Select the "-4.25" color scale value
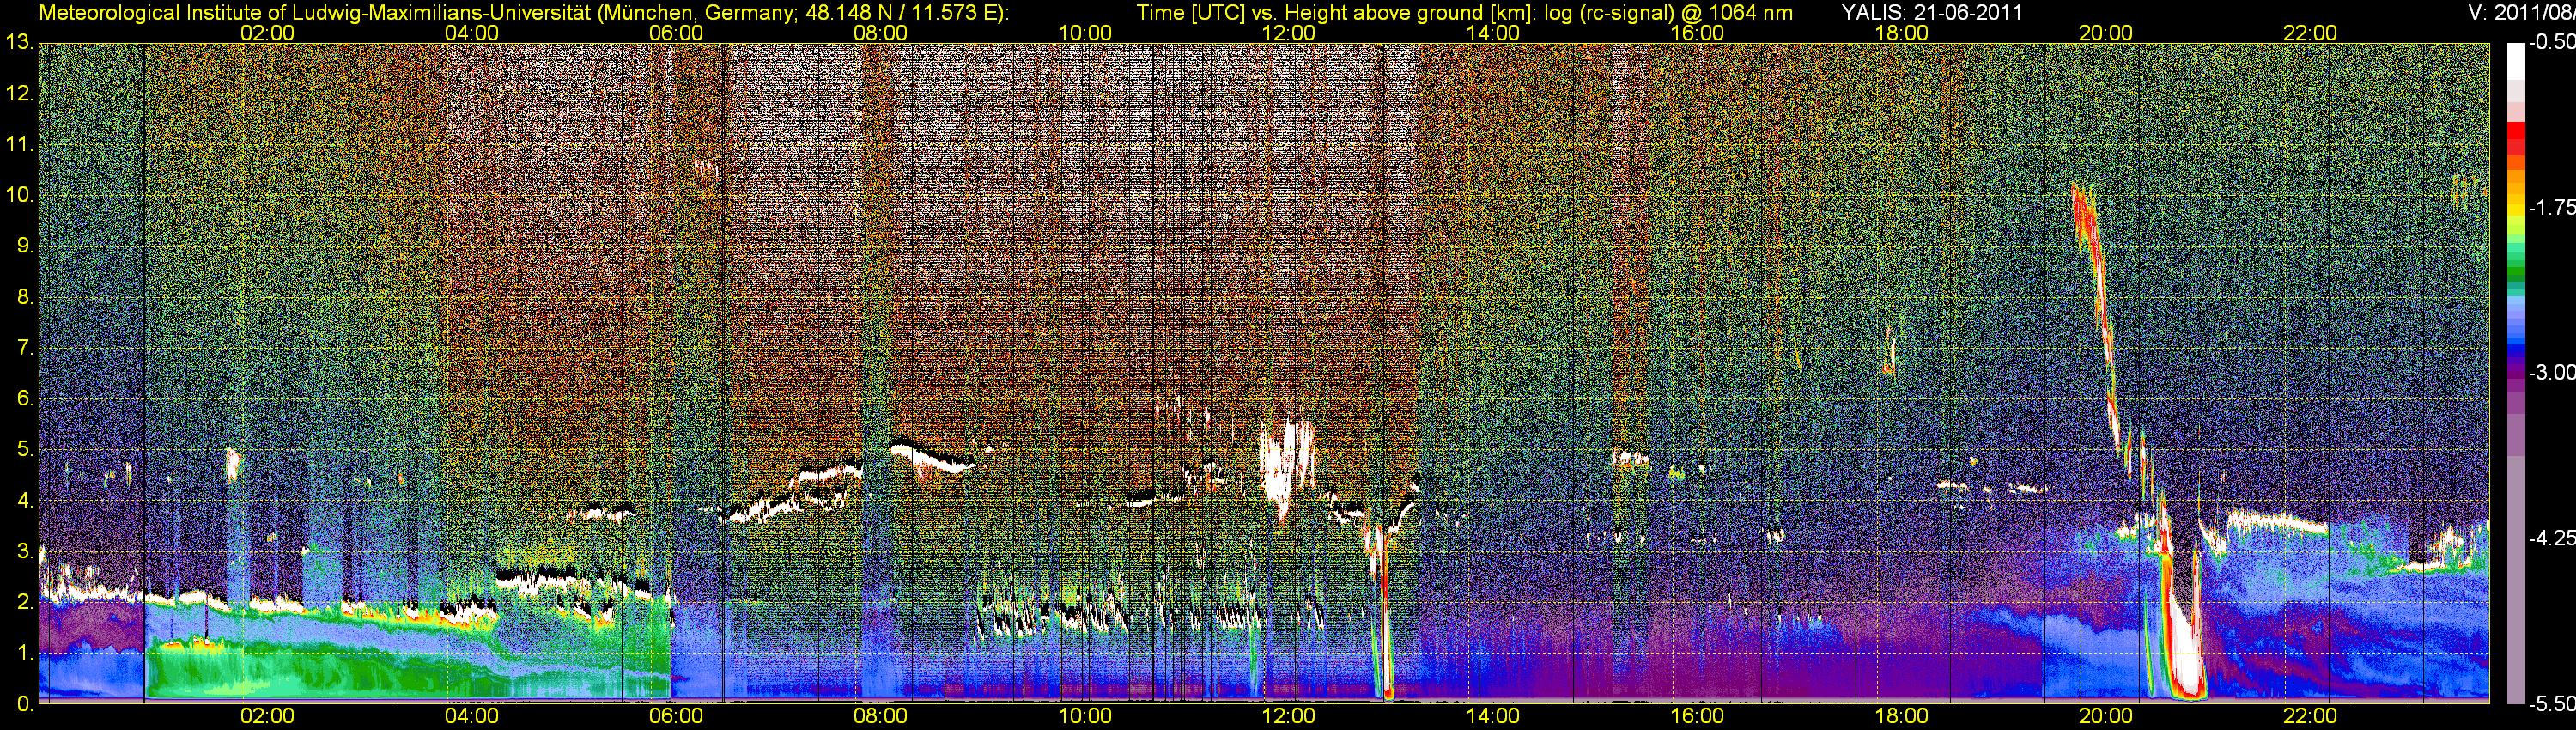 point(2551,538)
